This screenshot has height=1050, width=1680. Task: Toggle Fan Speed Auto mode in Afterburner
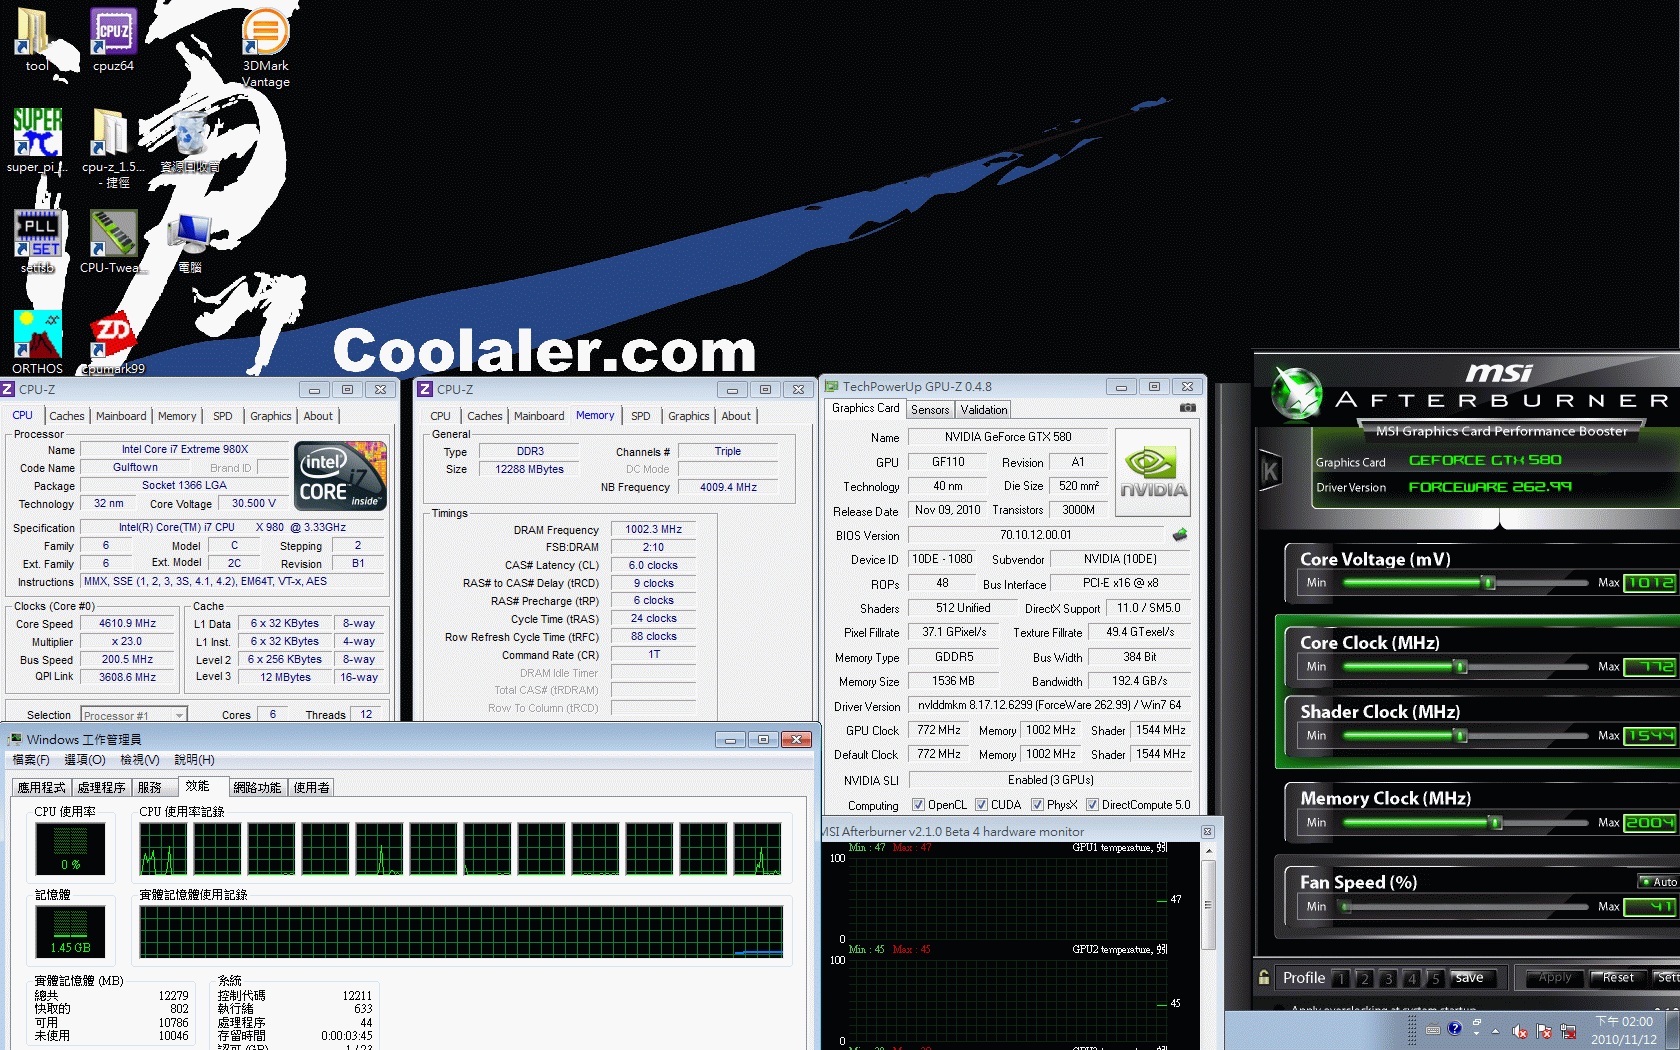[x=1659, y=882]
